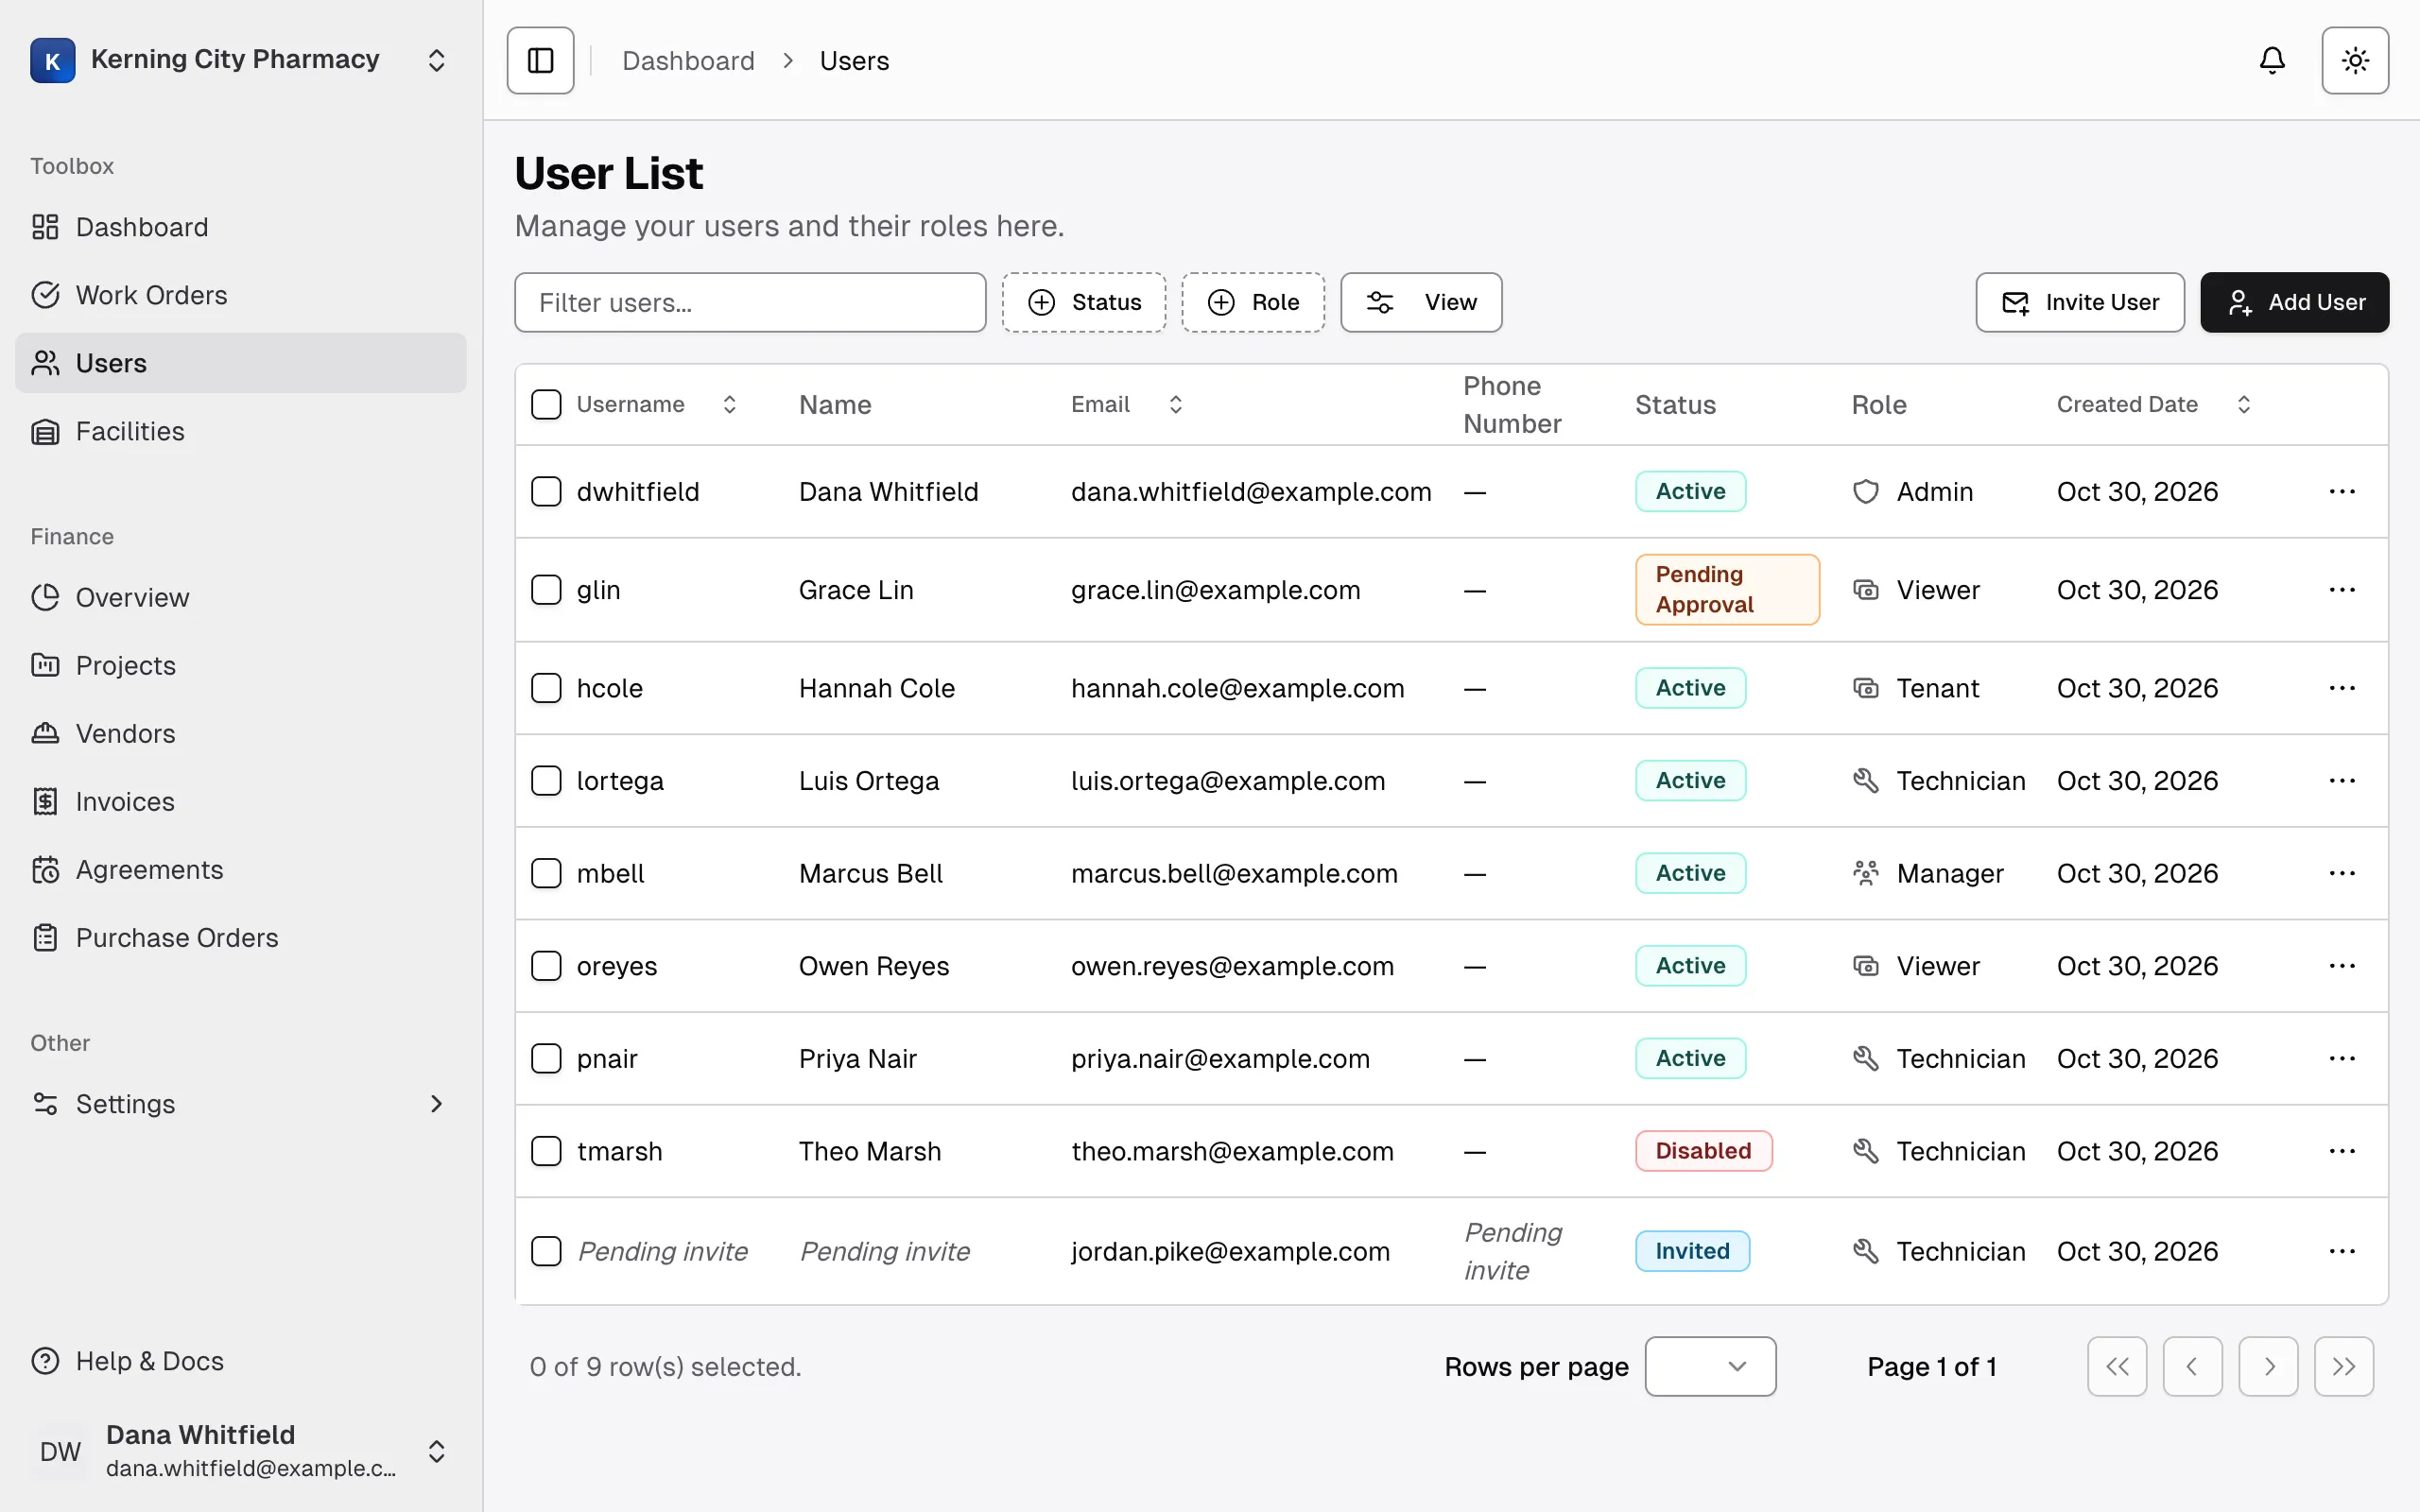Open the View options button
The image size is (2420, 1512).
click(1421, 302)
